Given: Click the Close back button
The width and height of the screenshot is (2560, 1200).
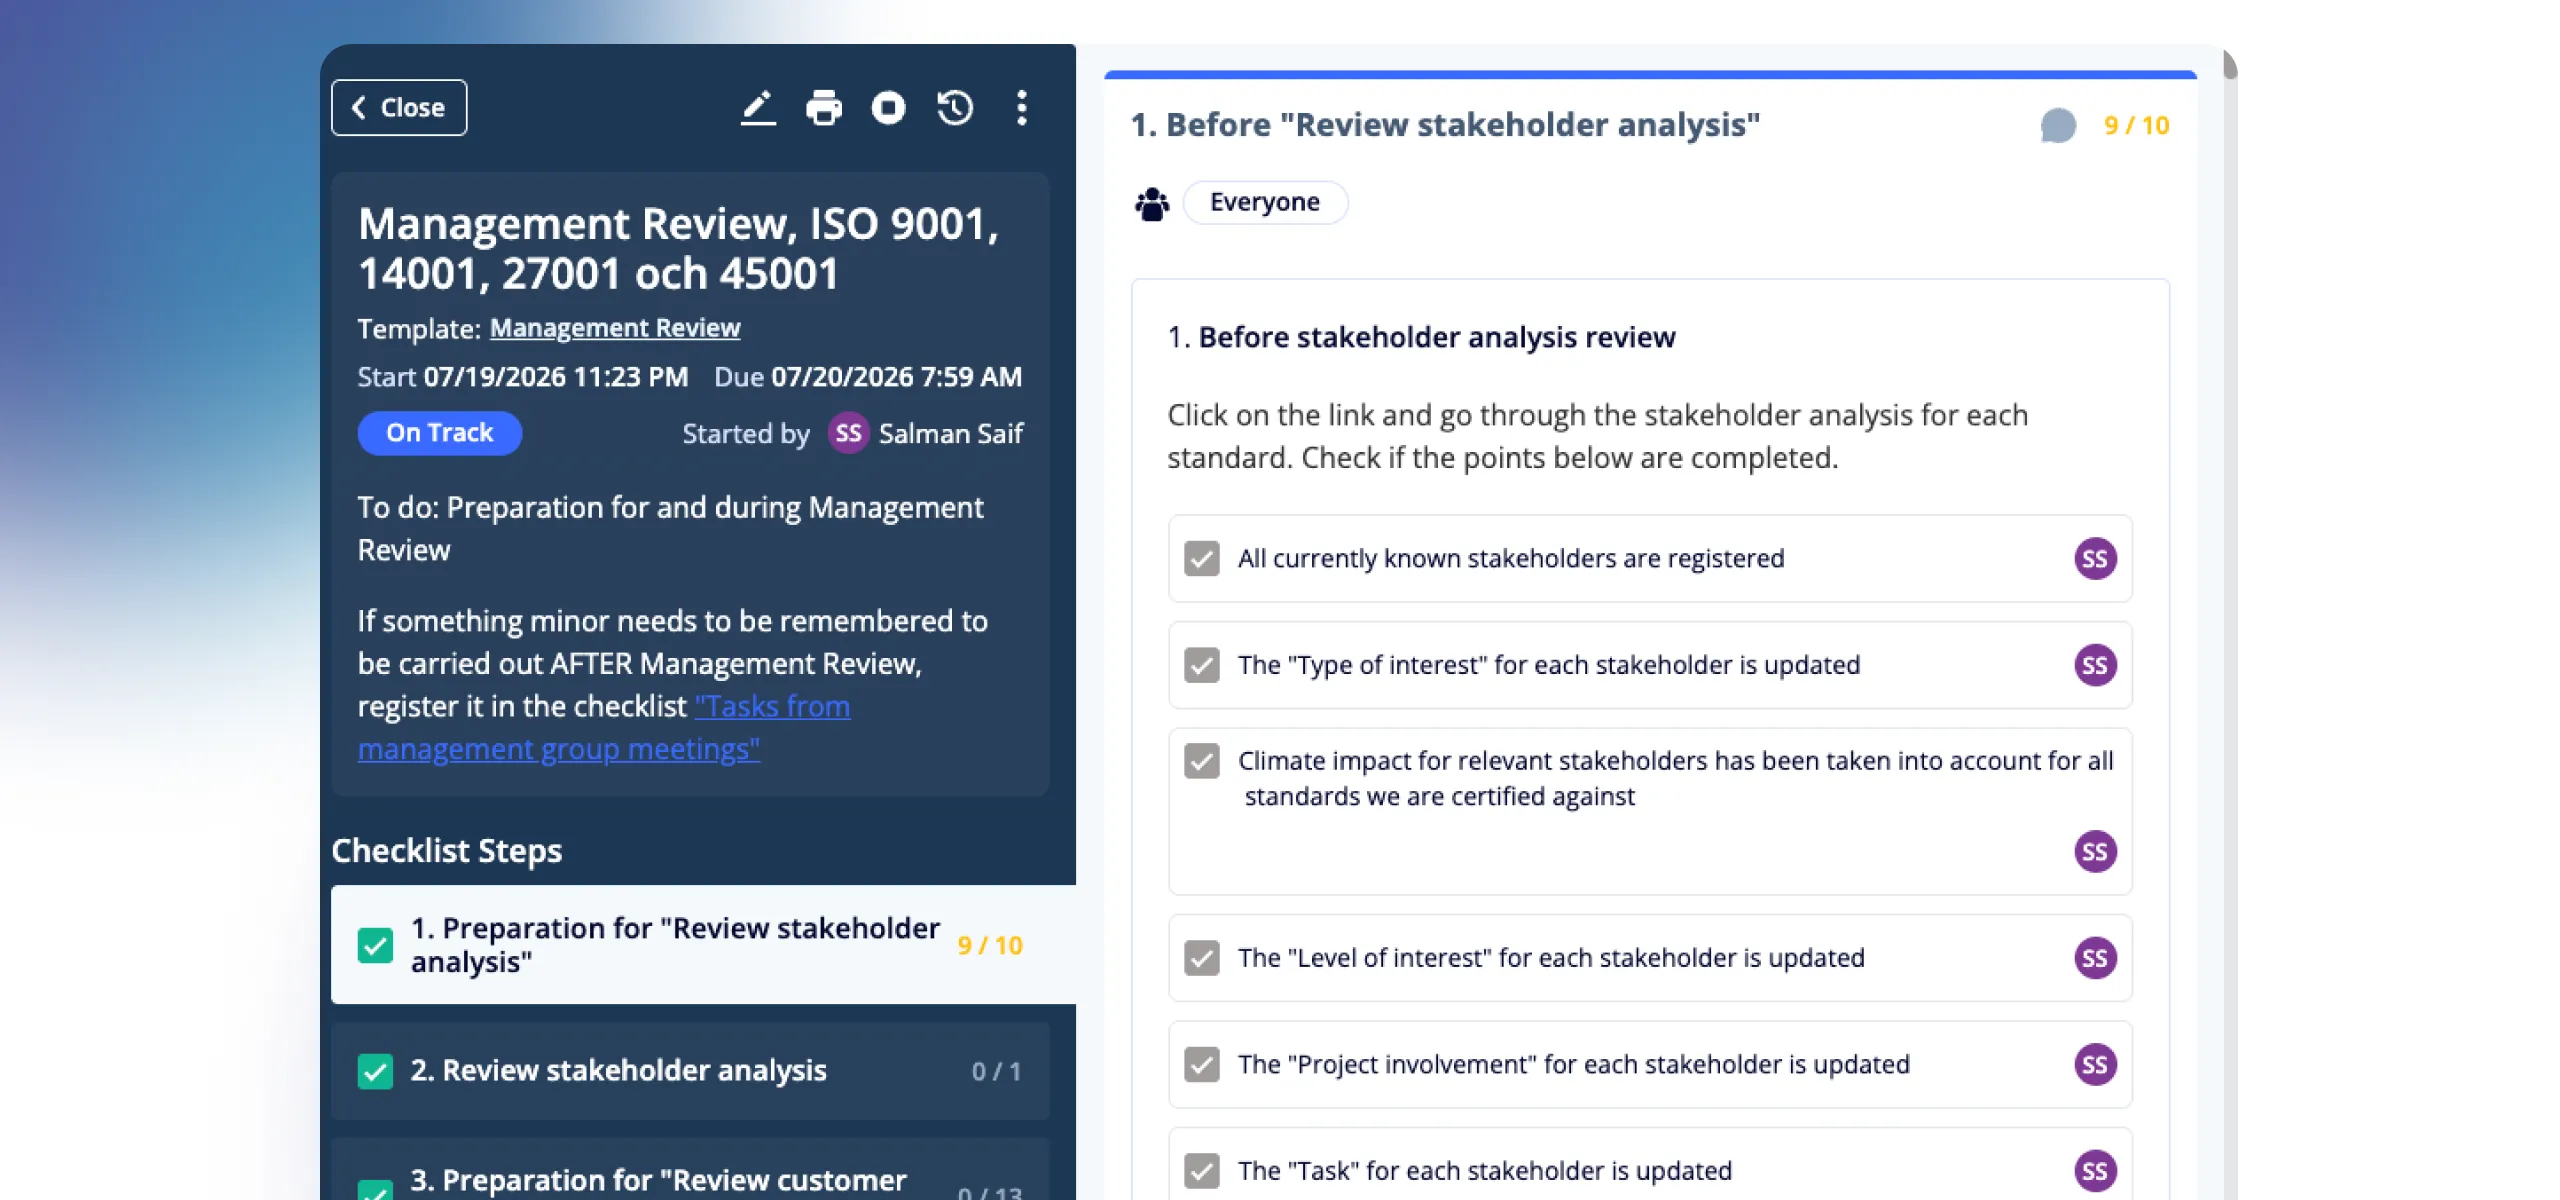Looking at the screenshot, I should pos(399,107).
